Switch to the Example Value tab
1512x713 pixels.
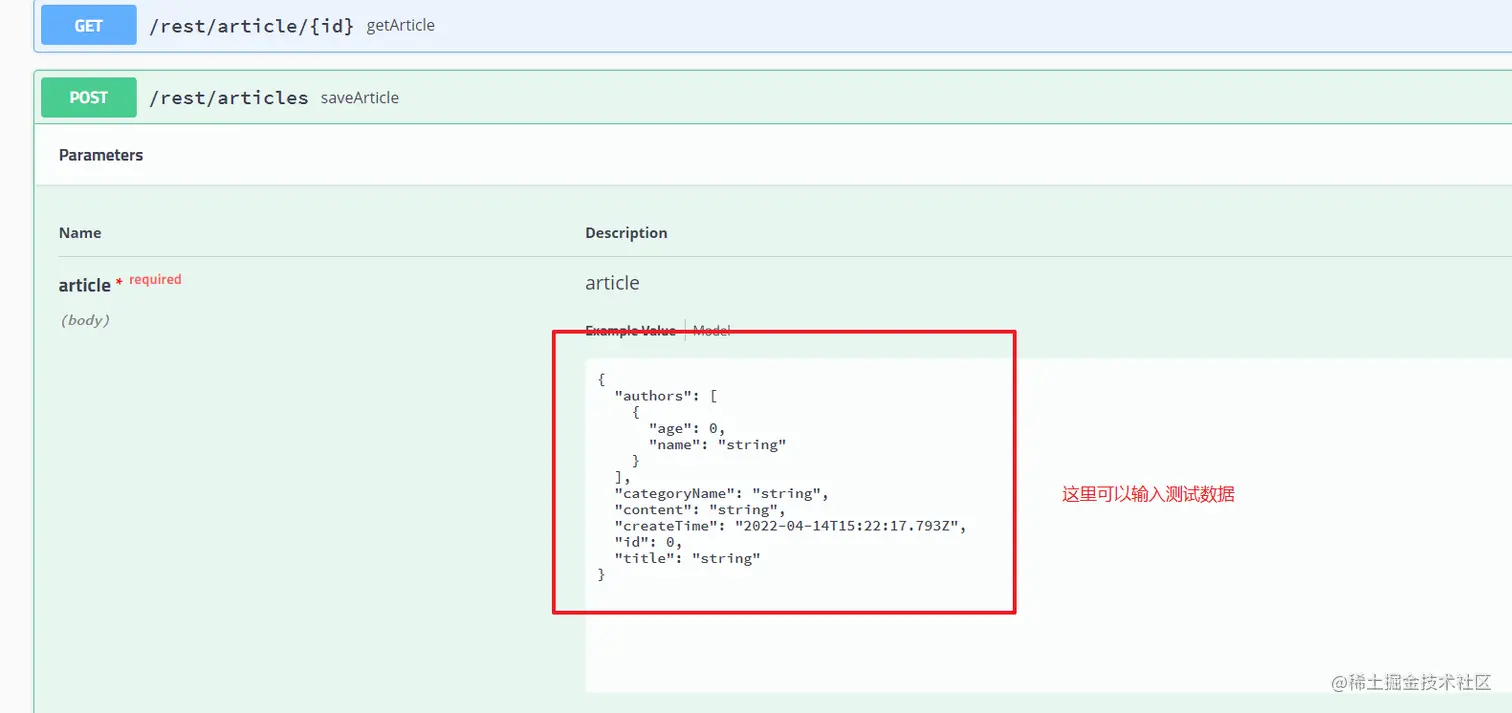pos(630,331)
